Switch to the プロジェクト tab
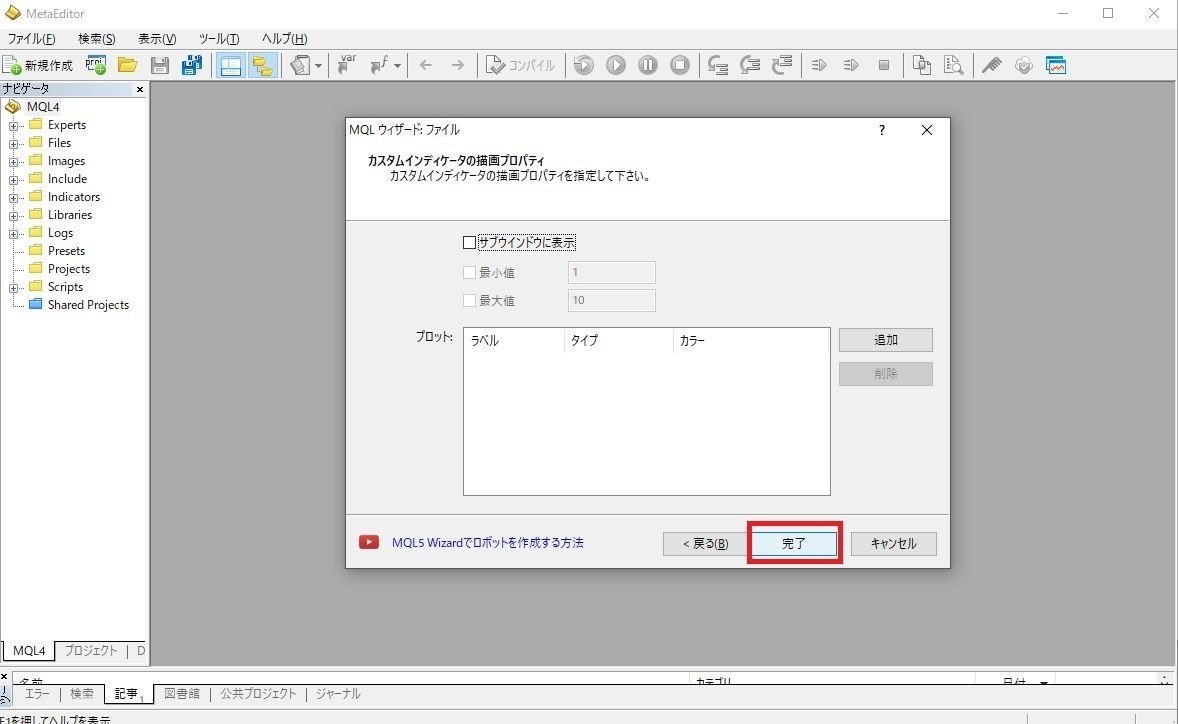Screen dimensions: 1178x724 tap(90, 650)
